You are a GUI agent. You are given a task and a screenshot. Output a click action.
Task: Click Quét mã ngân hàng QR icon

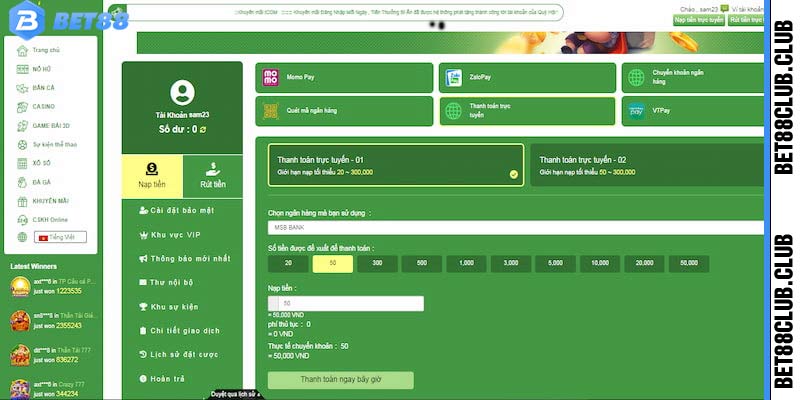coord(270,111)
